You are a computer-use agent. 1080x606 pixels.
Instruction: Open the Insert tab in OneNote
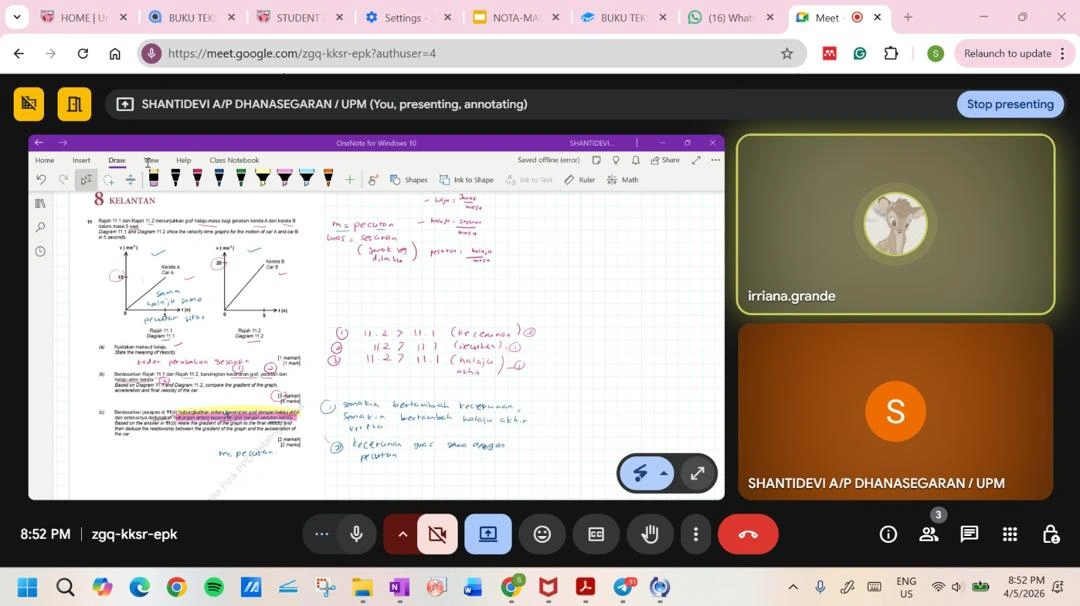coord(81,160)
